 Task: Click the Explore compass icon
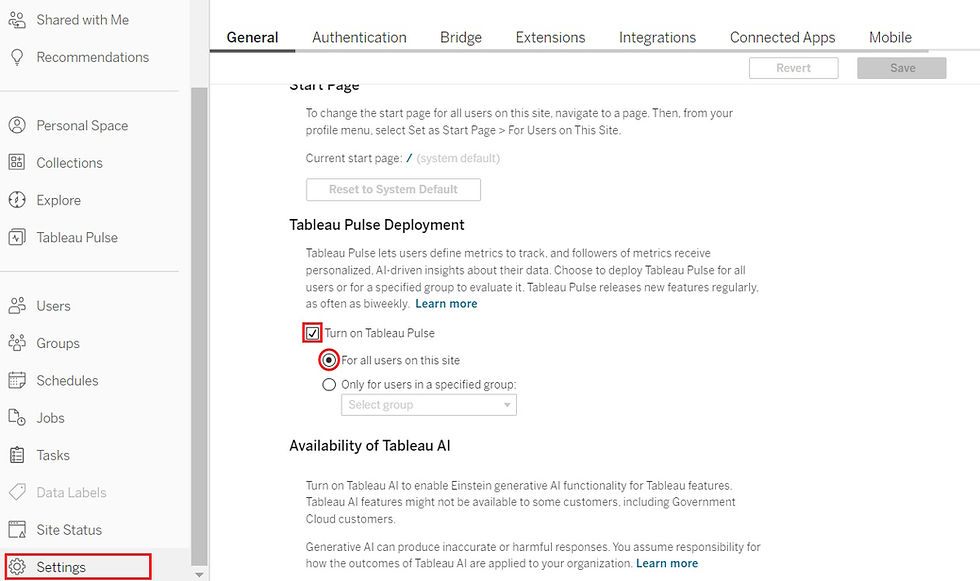17,200
